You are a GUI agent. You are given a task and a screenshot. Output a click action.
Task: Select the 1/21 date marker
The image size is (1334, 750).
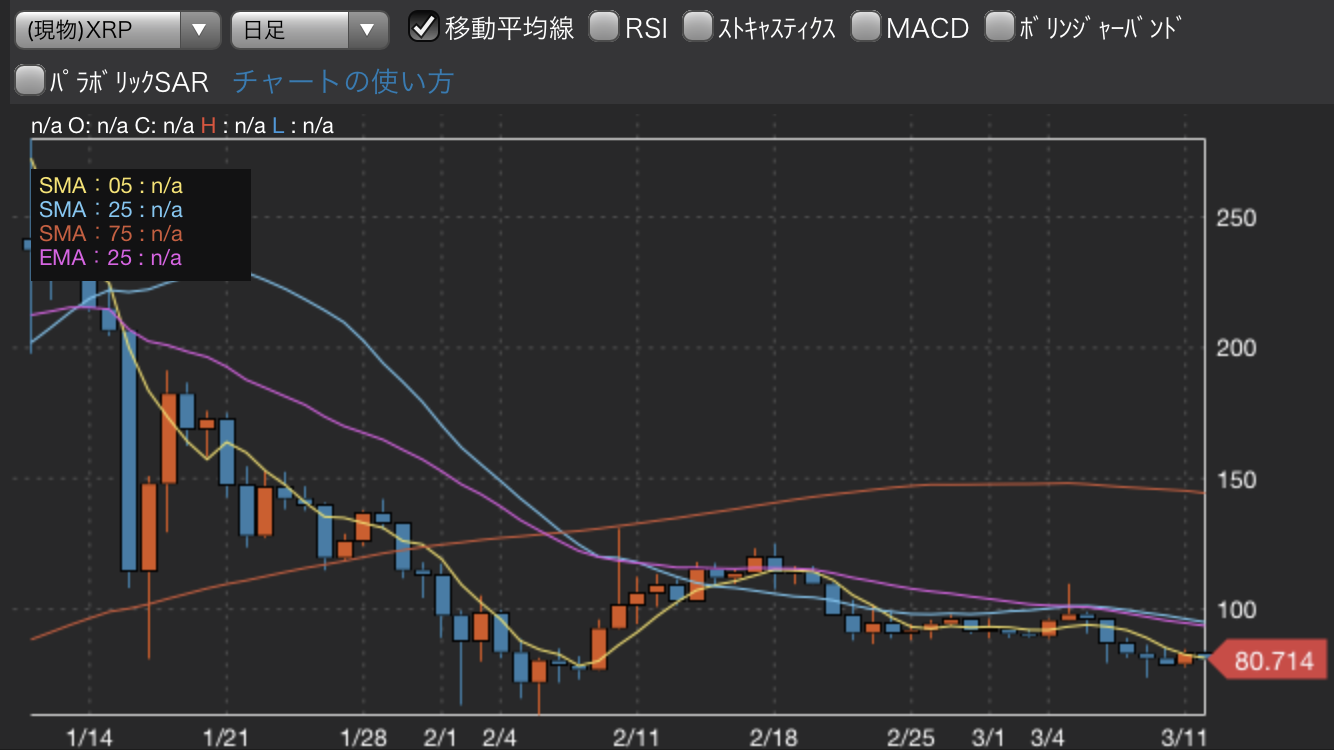click(224, 737)
